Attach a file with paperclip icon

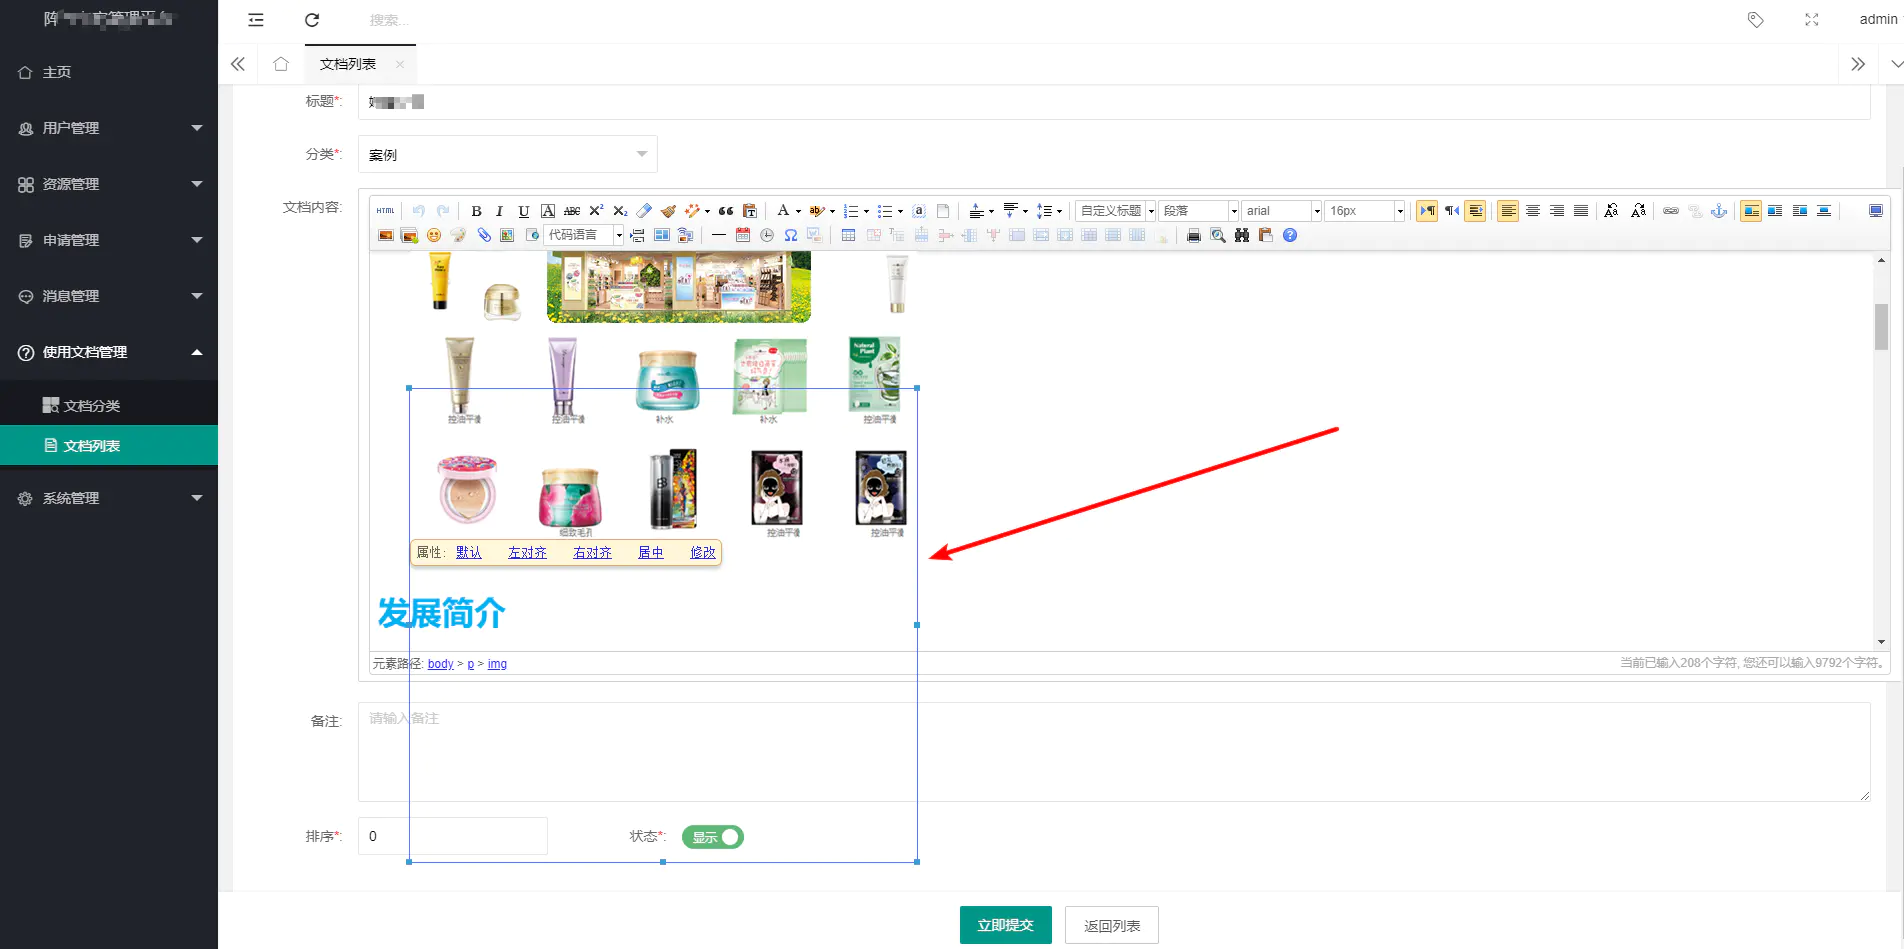point(484,235)
